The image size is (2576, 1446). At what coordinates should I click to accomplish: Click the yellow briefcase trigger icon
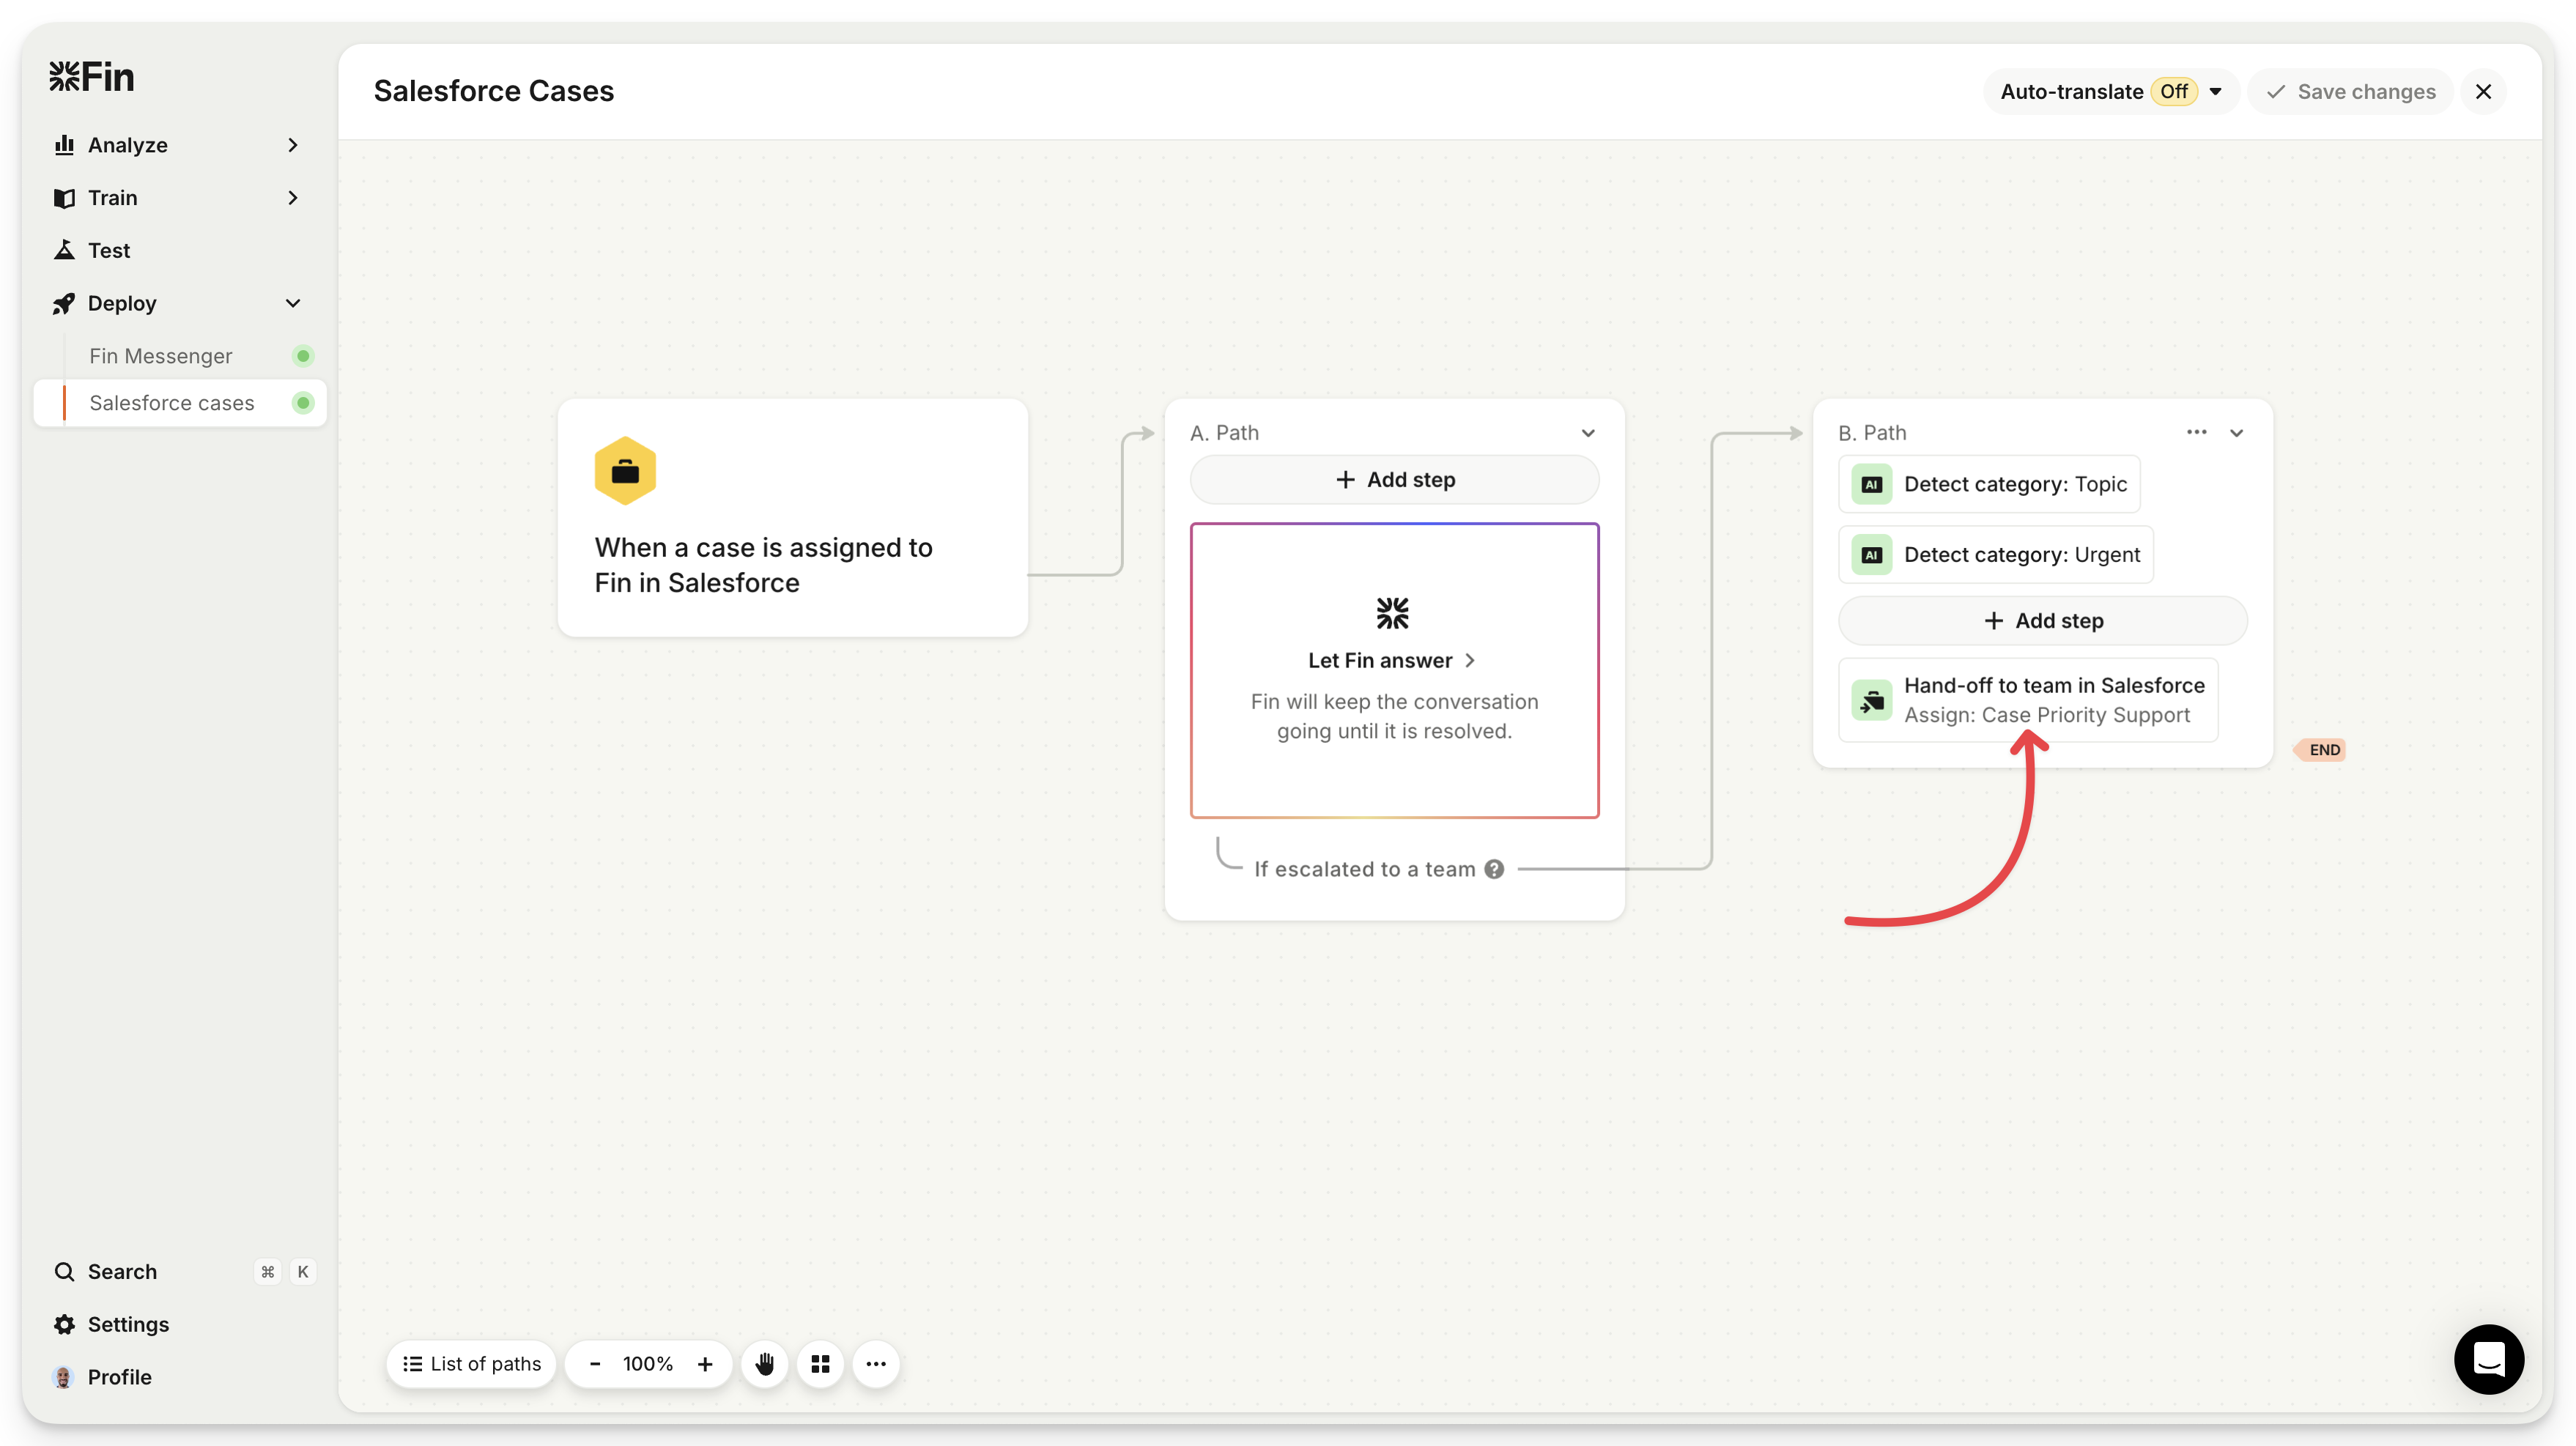[x=625, y=471]
